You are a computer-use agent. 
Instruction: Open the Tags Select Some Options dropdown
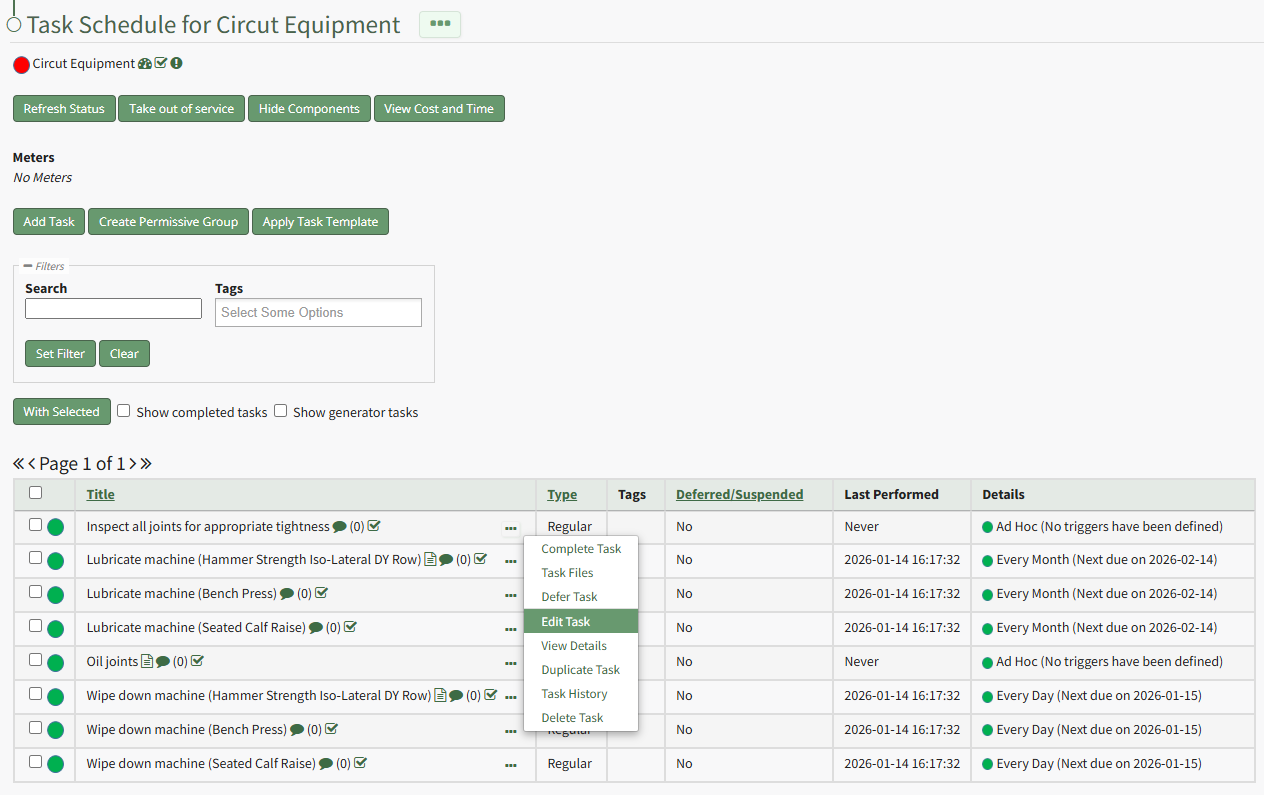tap(318, 313)
